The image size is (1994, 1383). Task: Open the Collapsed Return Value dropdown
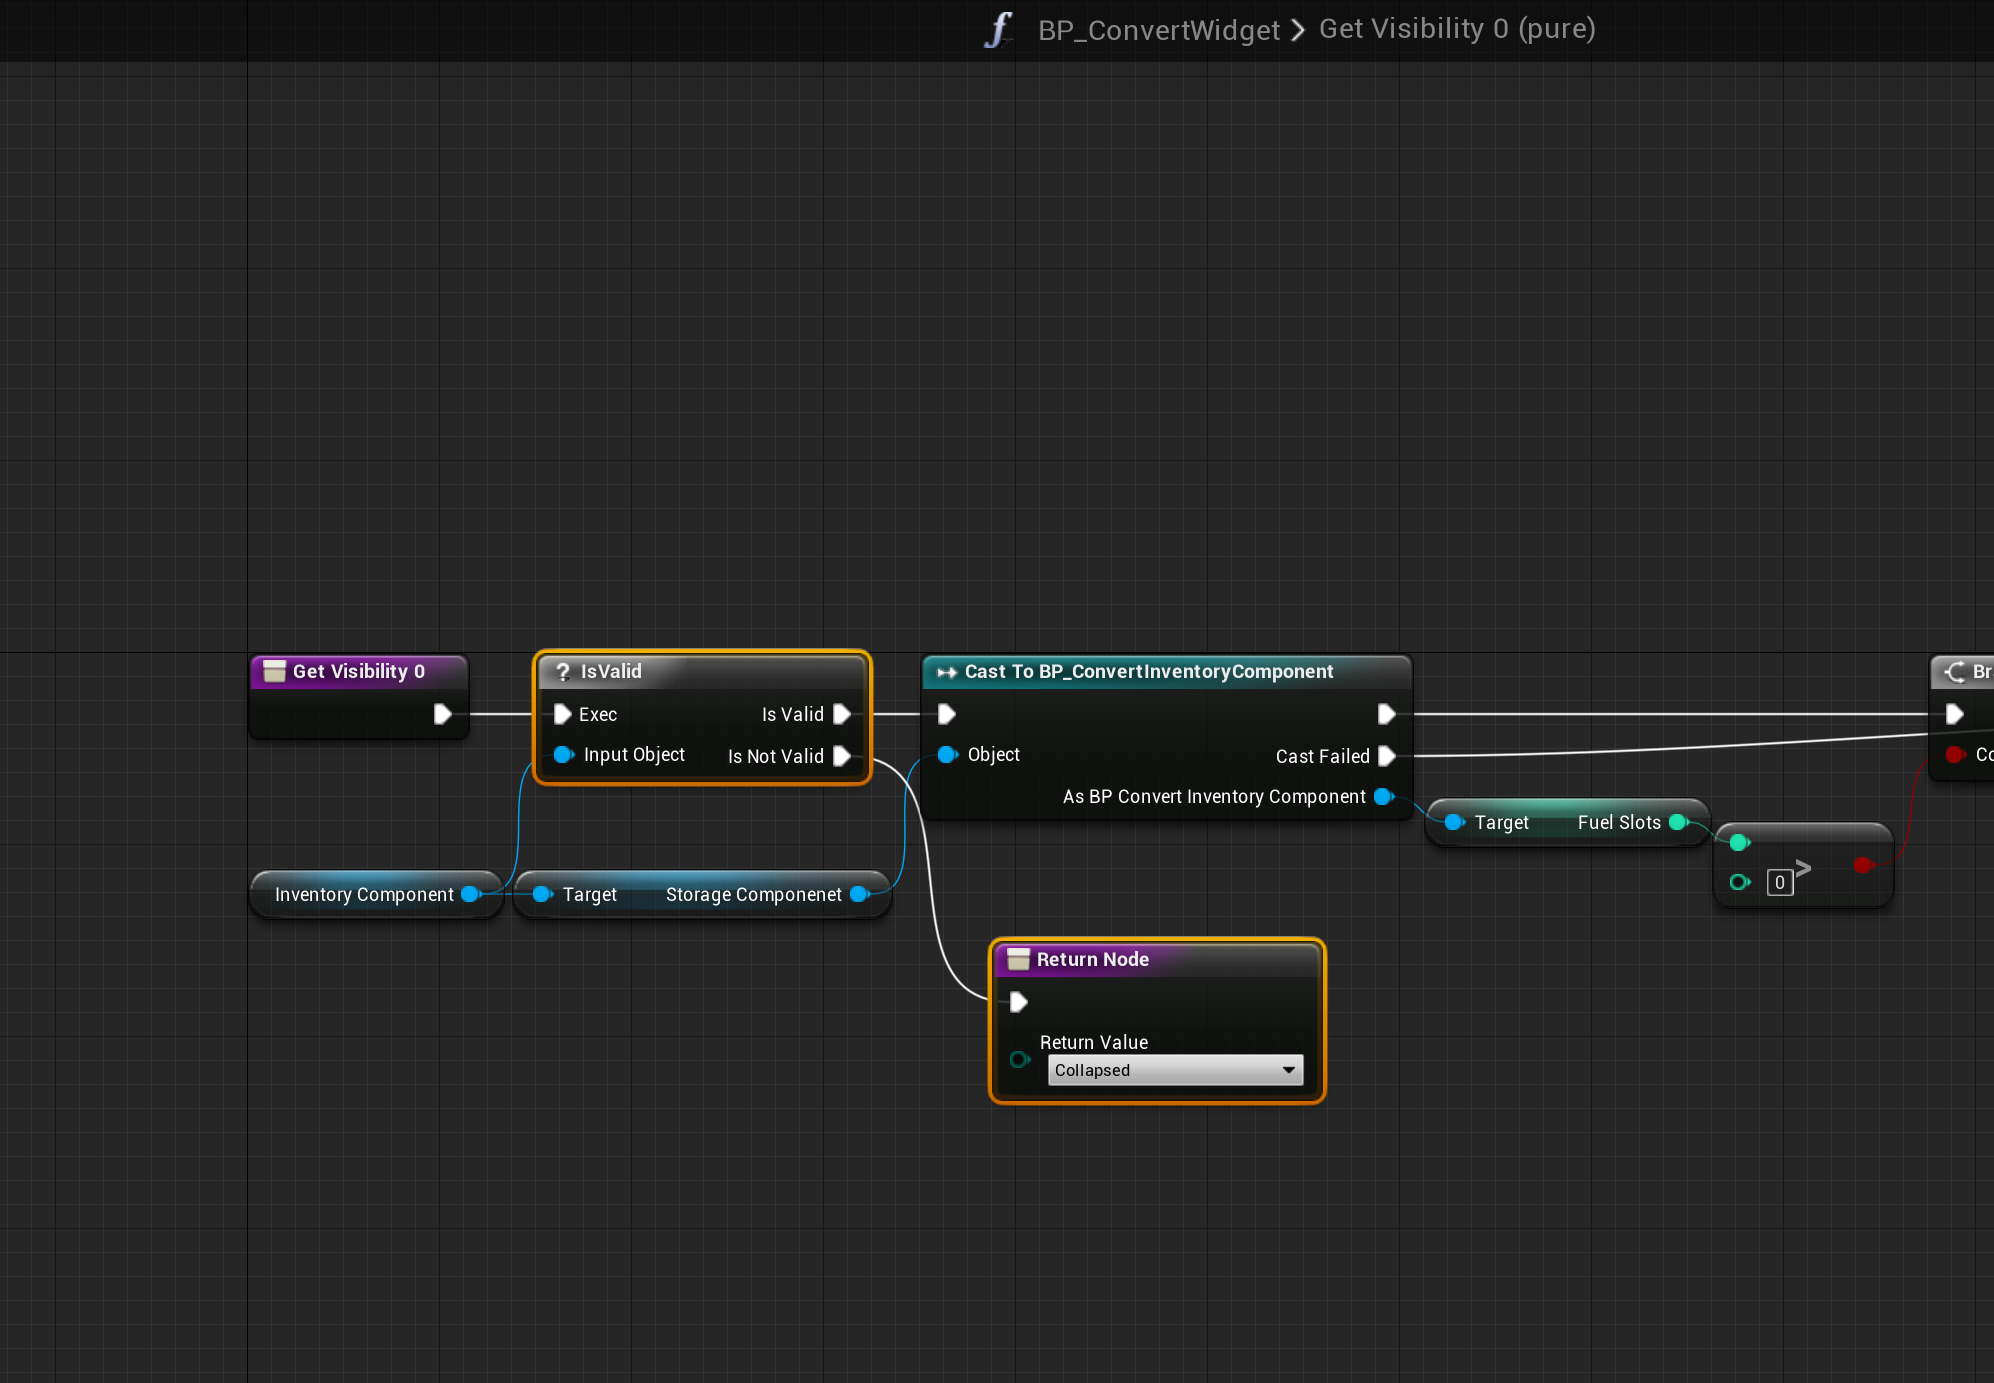[1175, 1070]
